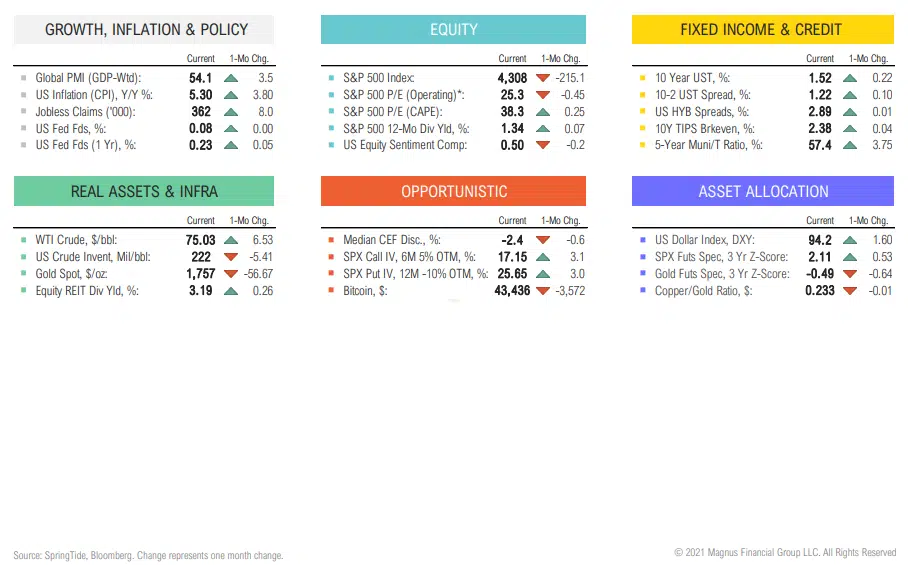The image size is (908, 565).
Task: Click the red down arrow for US Equity Sentiment Comp
Action: click(x=543, y=145)
